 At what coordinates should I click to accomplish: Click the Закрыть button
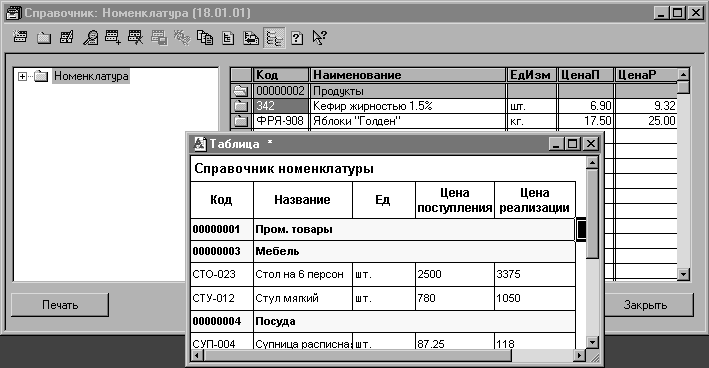[x=645, y=305]
